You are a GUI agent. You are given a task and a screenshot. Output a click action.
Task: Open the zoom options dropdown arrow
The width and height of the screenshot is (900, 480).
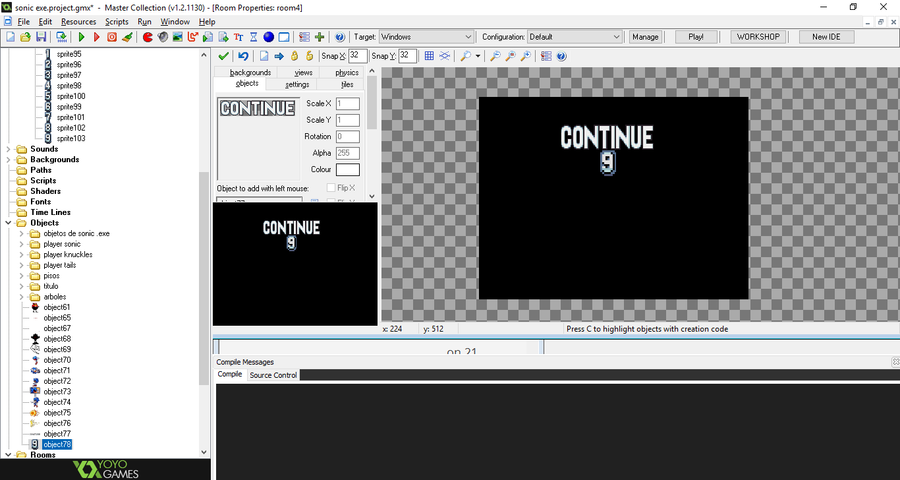(x=478, y=56)
